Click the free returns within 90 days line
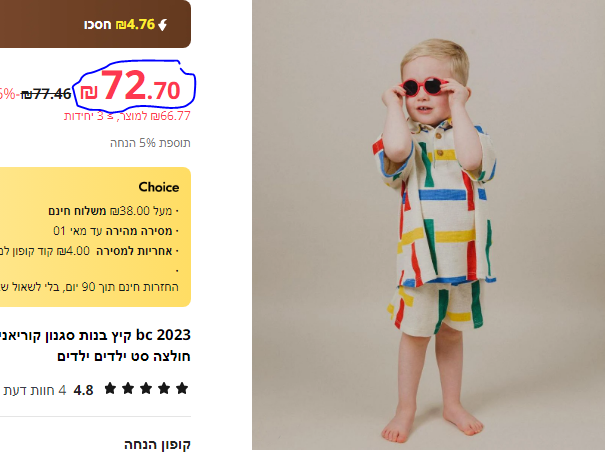 (89, 287)
